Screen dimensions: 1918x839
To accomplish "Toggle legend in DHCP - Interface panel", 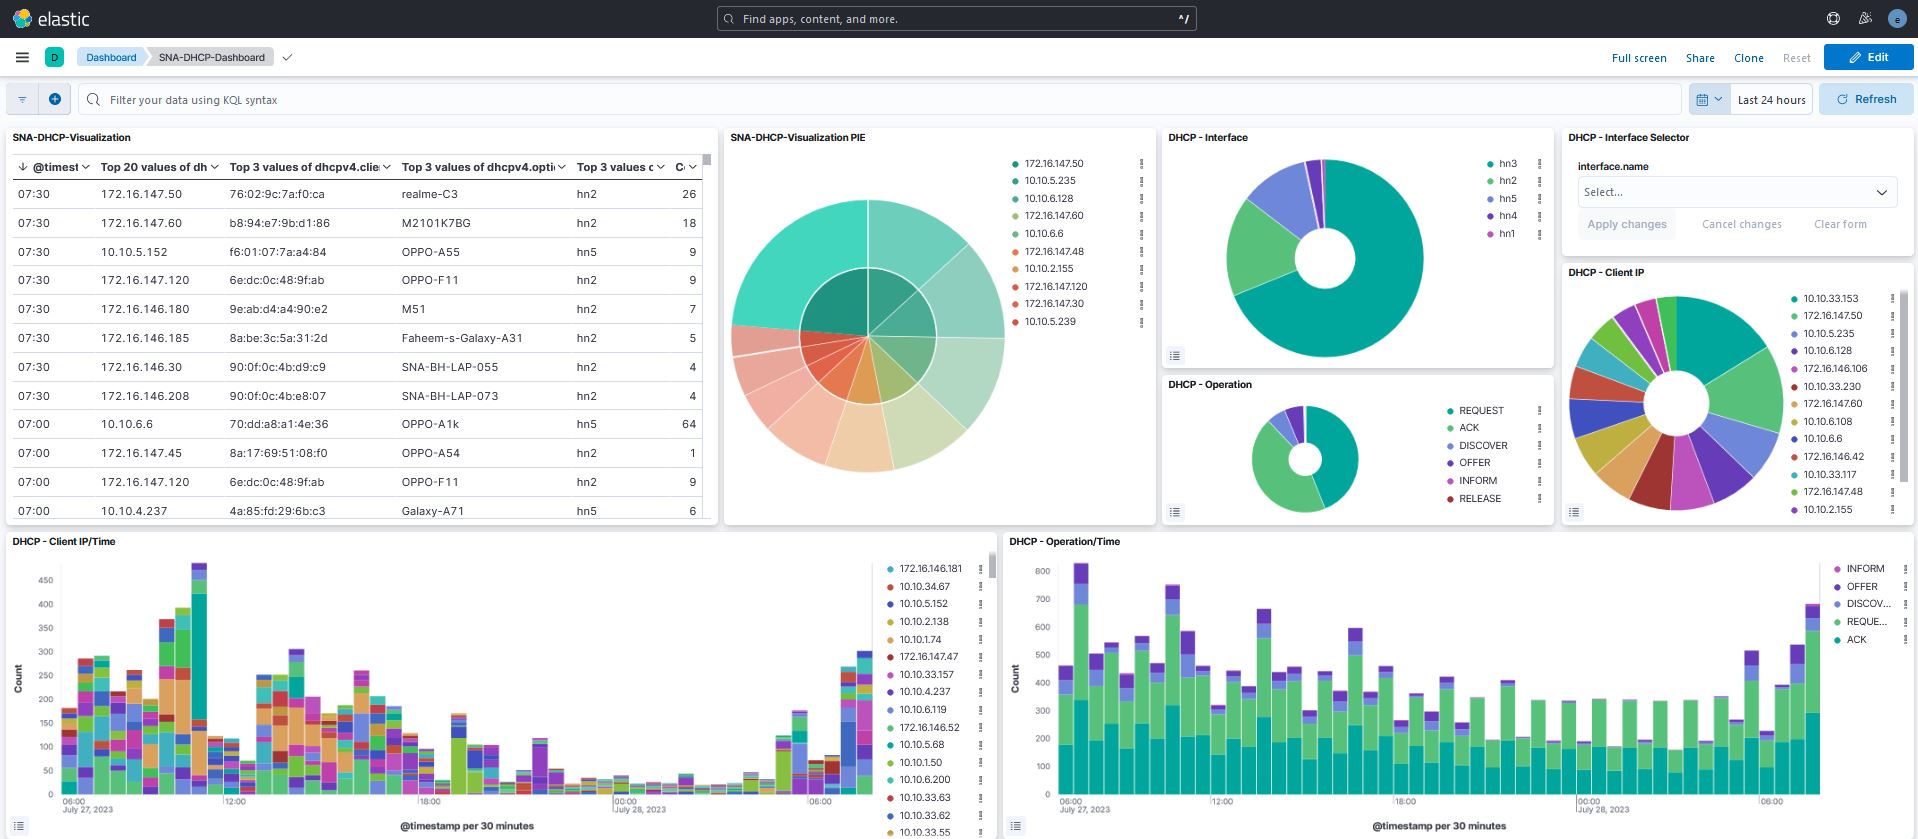I will 1175,355.
